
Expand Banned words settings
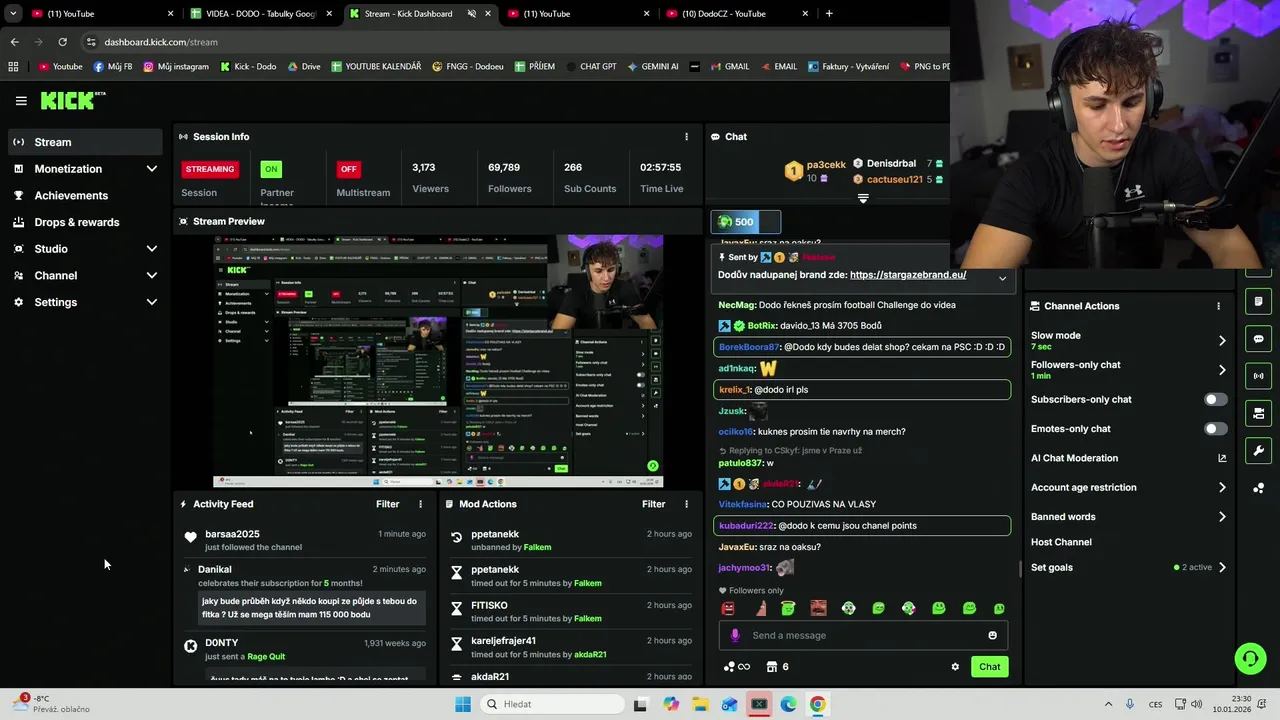[x=1221, y=517]
